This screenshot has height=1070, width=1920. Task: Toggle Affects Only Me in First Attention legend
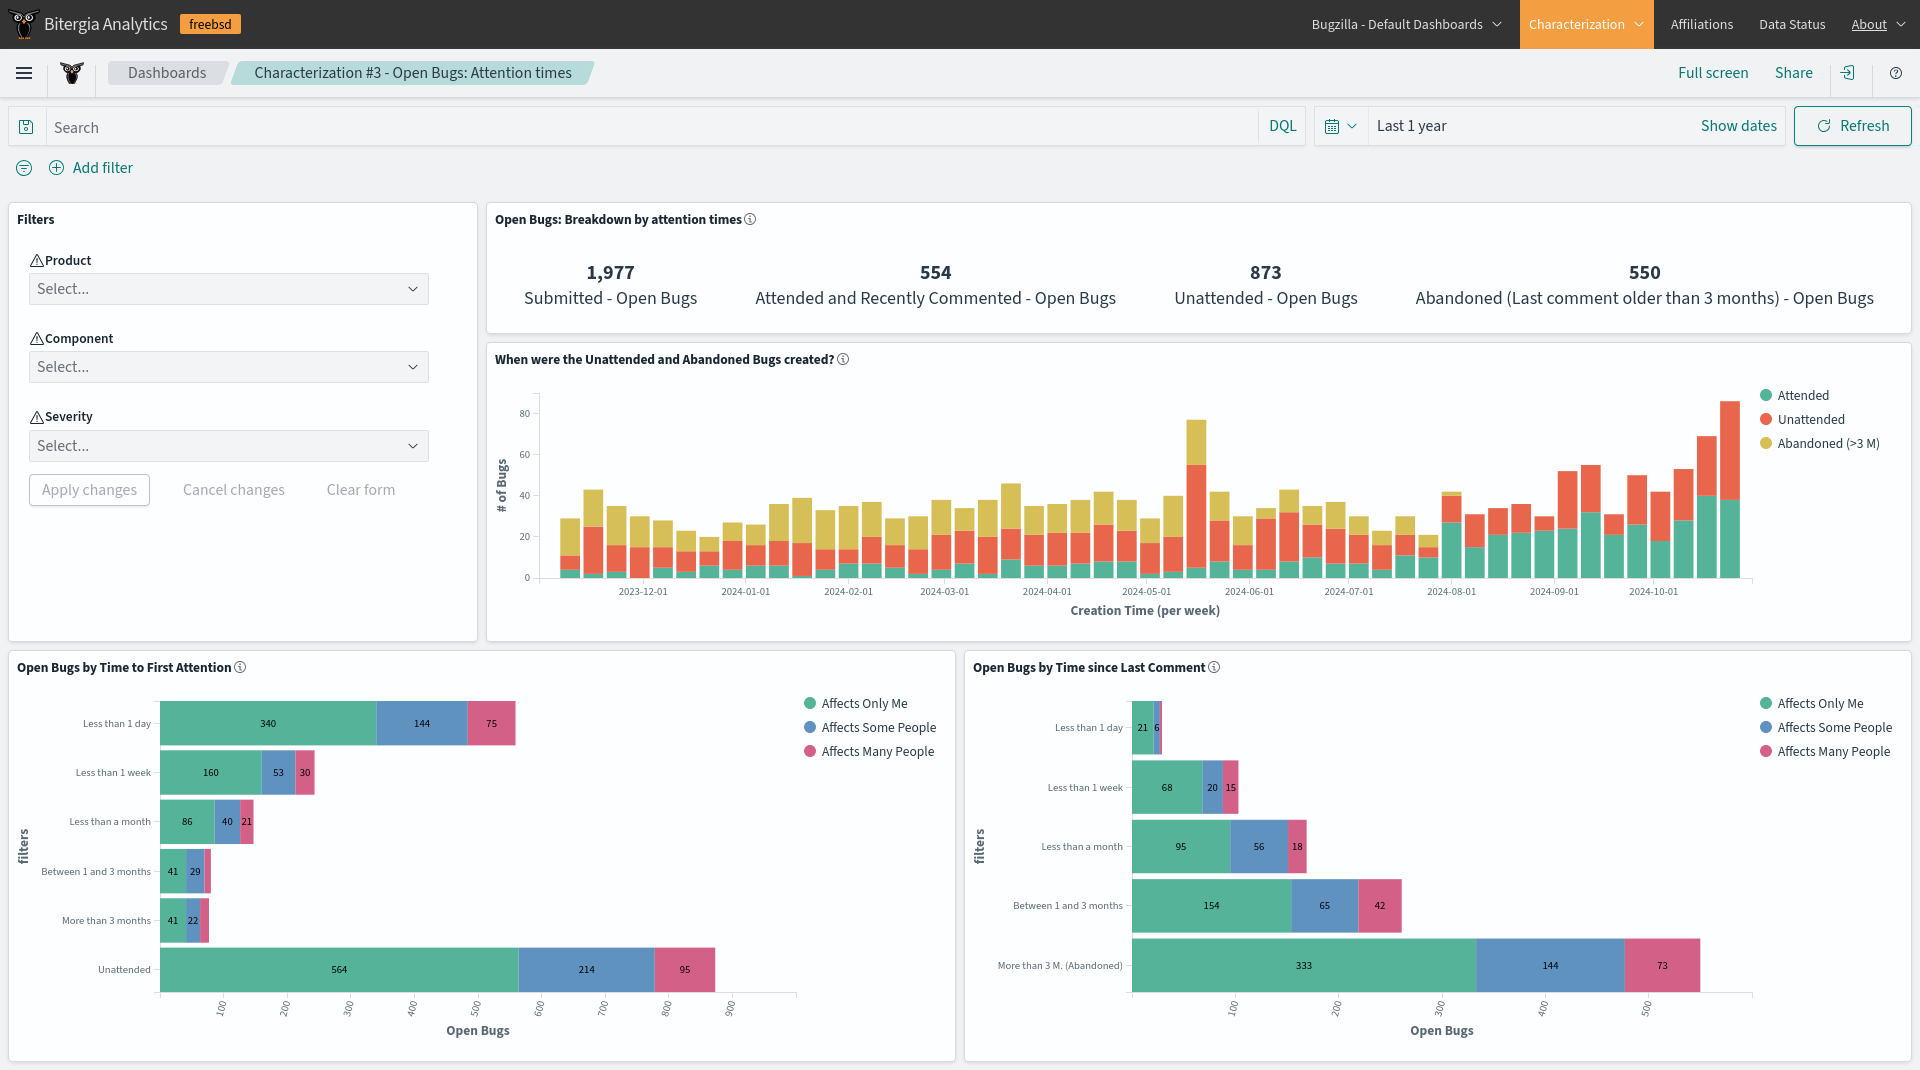point(856,703)
